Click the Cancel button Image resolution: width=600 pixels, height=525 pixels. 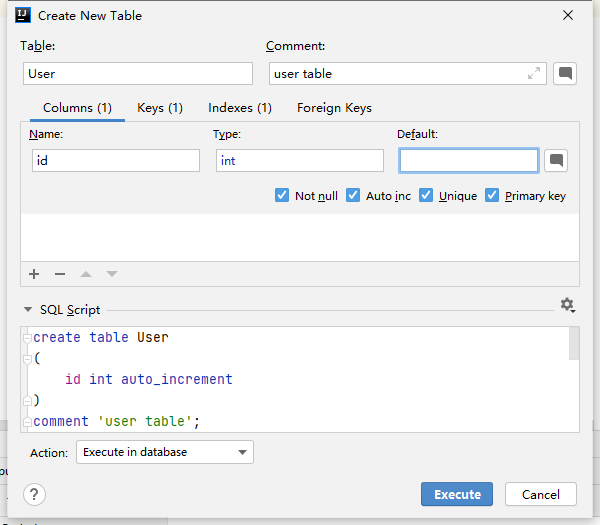click(541, 494)
